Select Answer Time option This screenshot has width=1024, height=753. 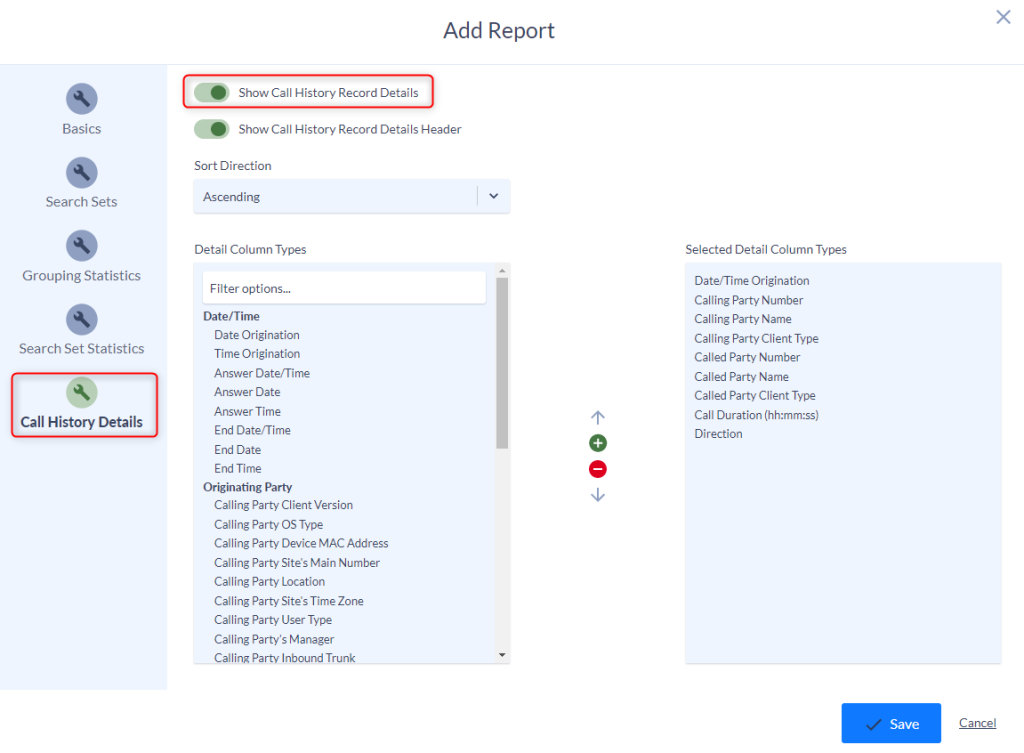(x=248, y=411)
